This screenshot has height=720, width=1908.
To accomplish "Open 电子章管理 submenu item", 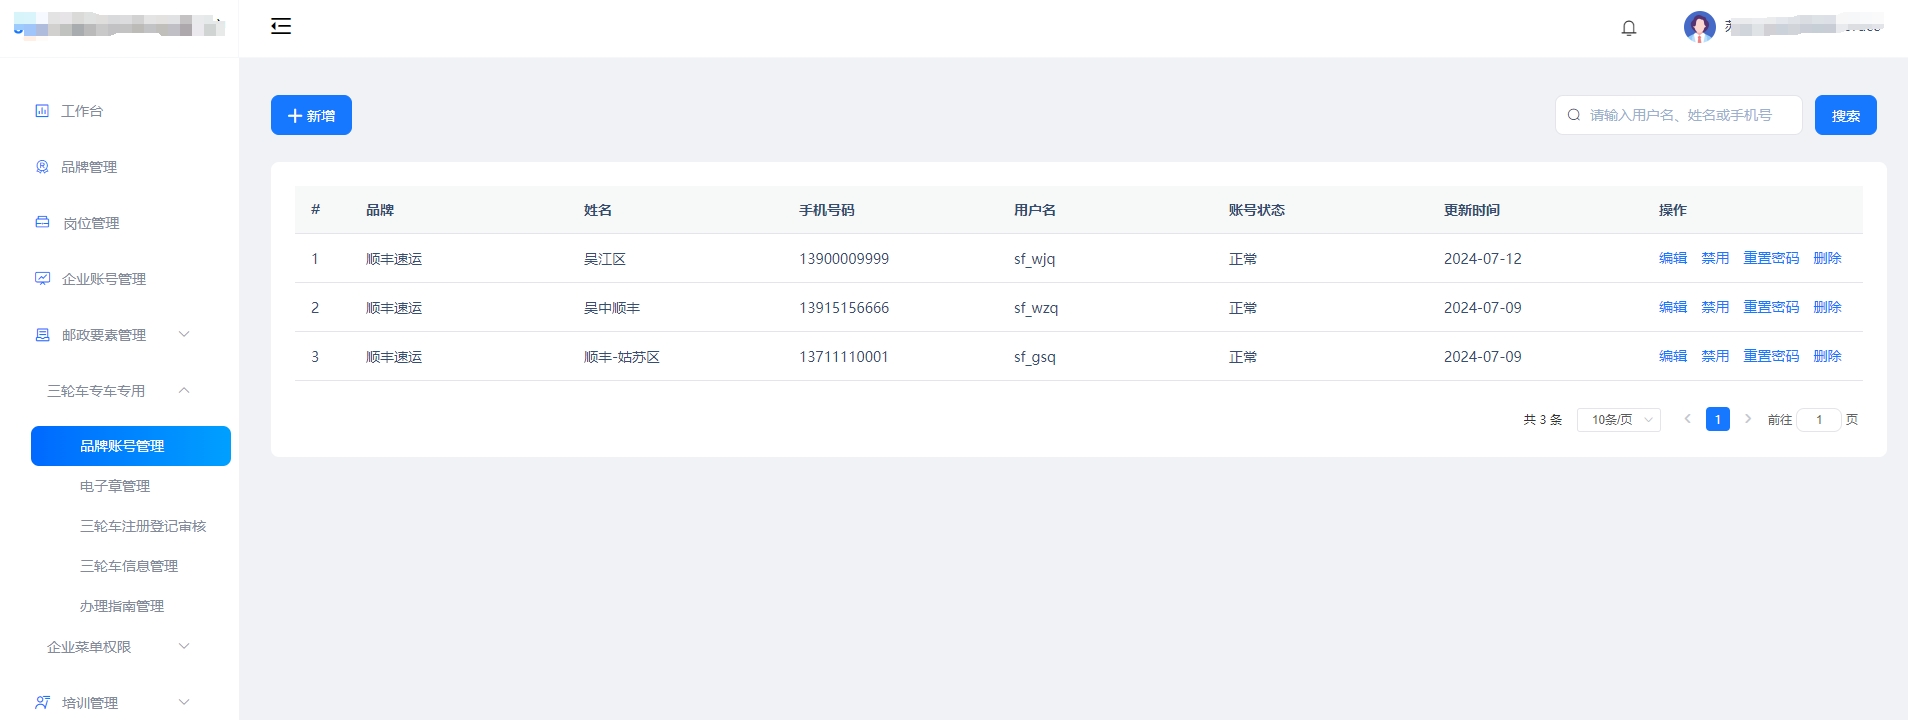I will (x=115, y=486).
